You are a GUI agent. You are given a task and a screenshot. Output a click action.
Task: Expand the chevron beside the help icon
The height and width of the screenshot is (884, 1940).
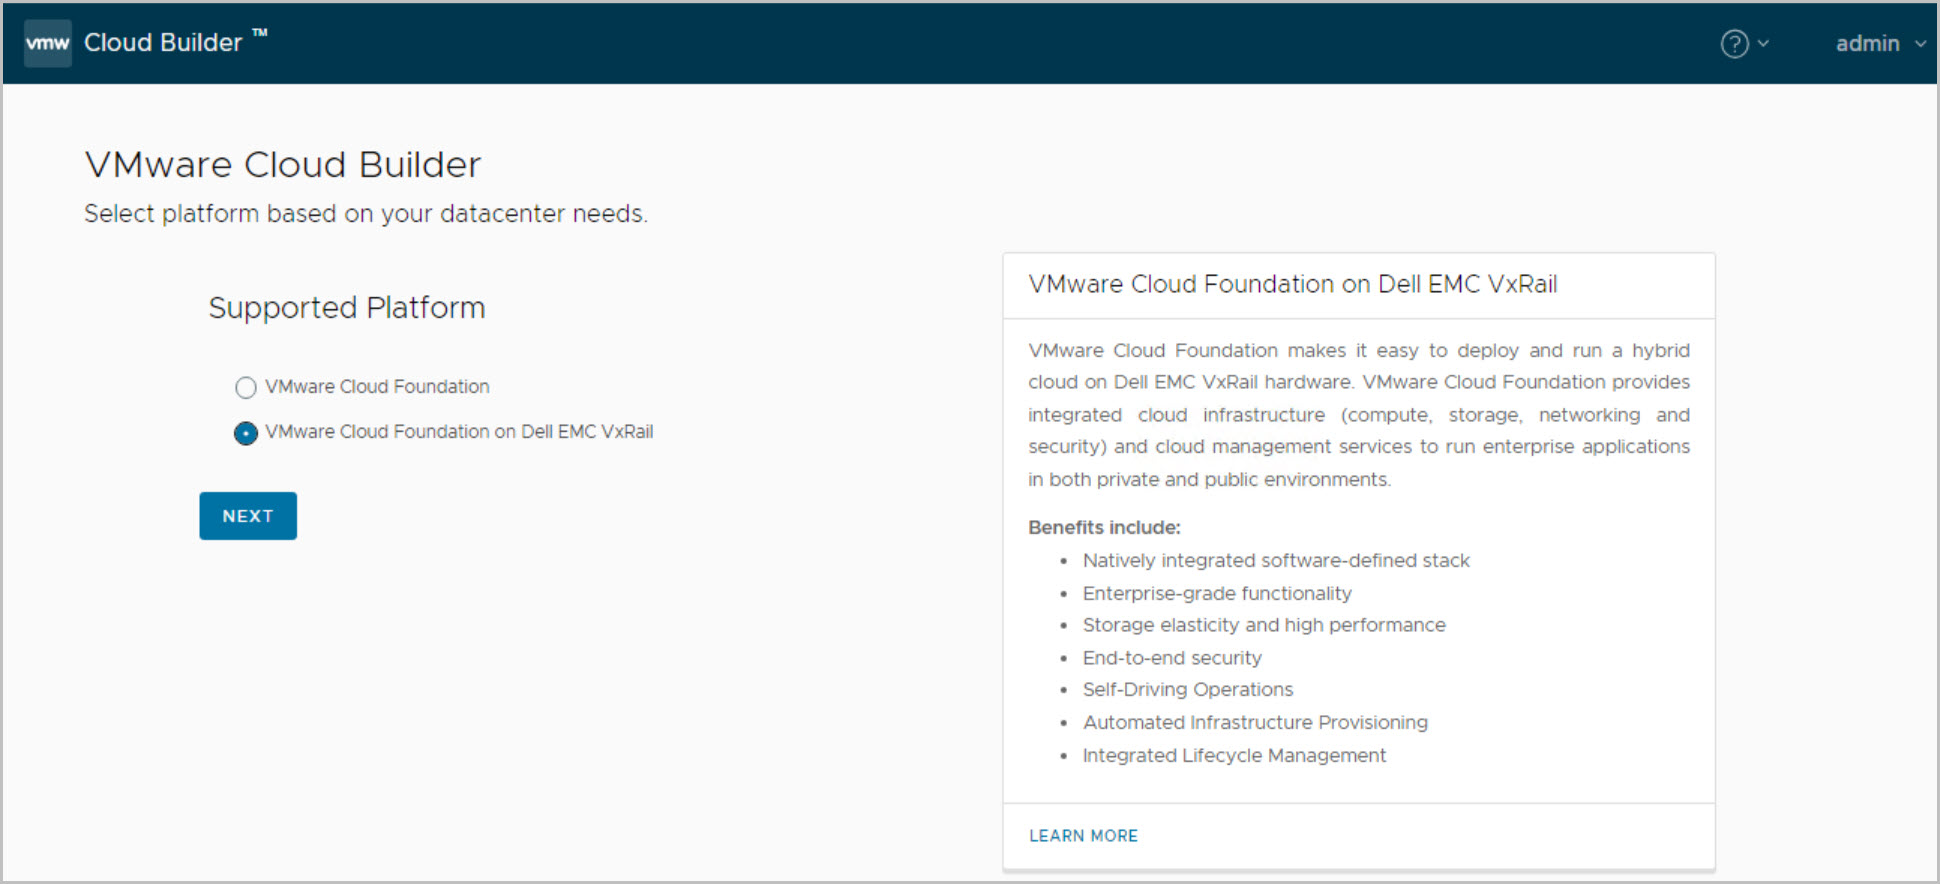tap(1763, 43)
